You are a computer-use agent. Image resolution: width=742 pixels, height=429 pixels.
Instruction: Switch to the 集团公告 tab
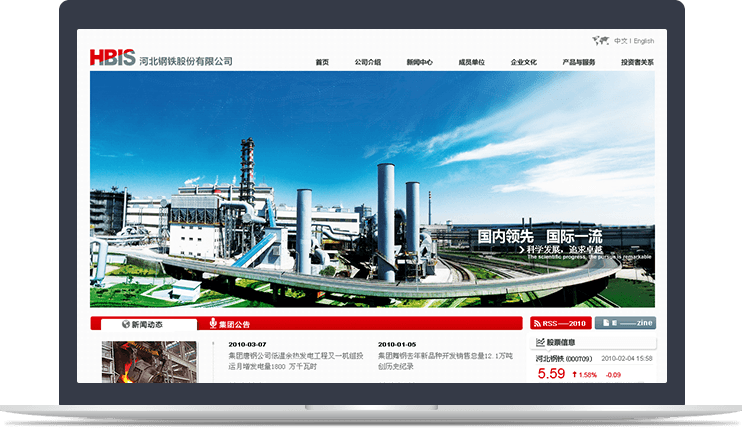click(235, 324)
